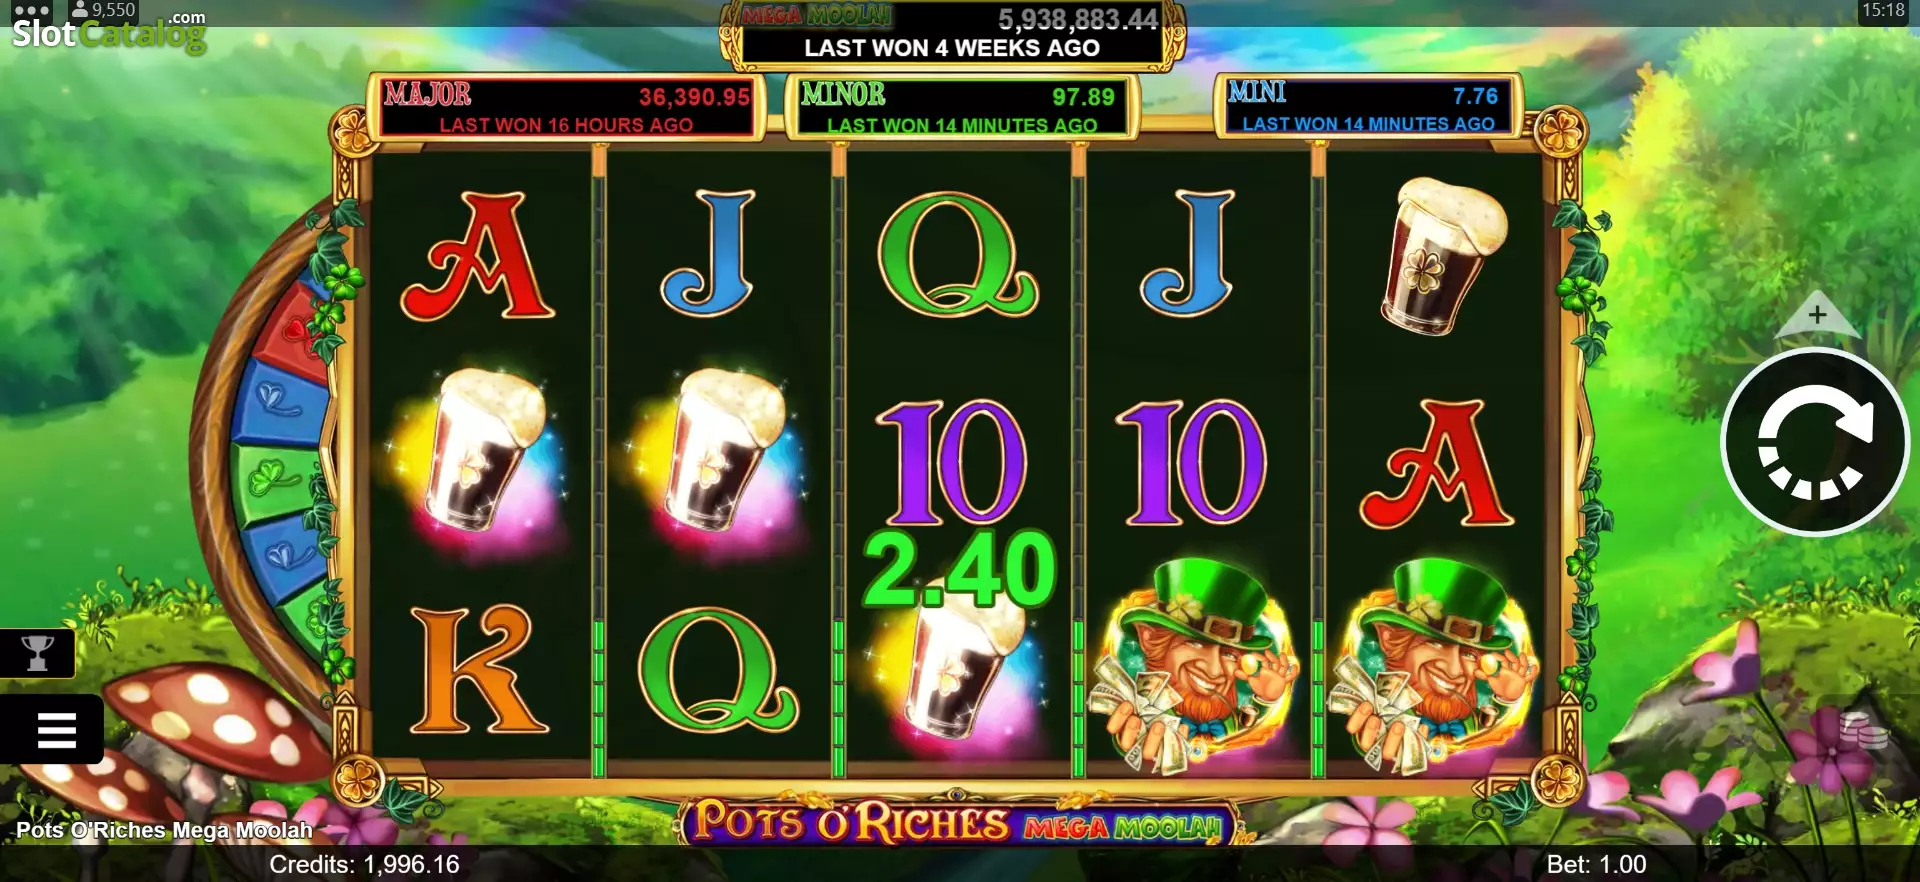Open the coin stack bet settings
This screenshot has width=1920, height=882.
[1862, 730]
